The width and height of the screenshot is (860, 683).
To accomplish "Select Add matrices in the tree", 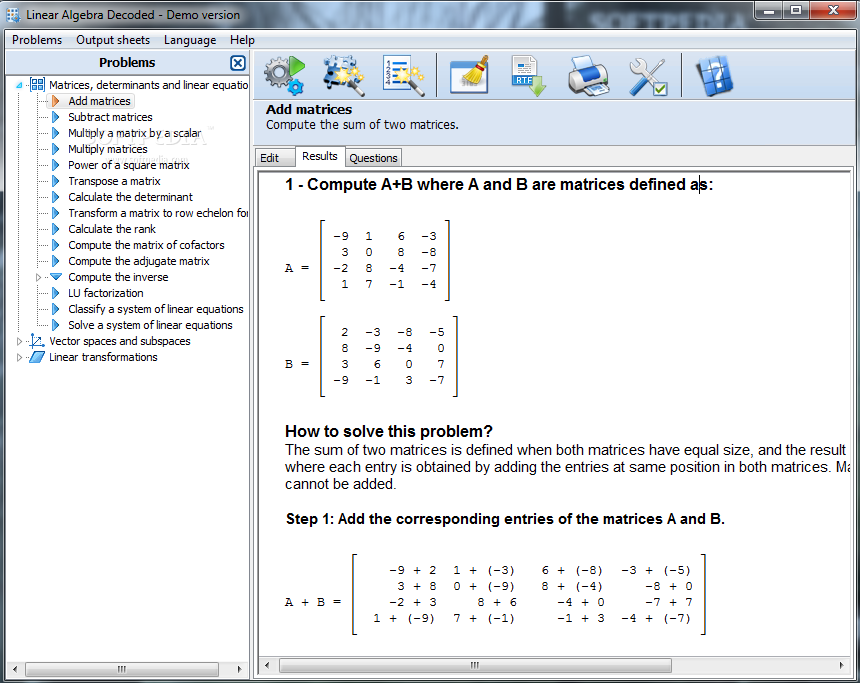I will (x=99, y=101).
